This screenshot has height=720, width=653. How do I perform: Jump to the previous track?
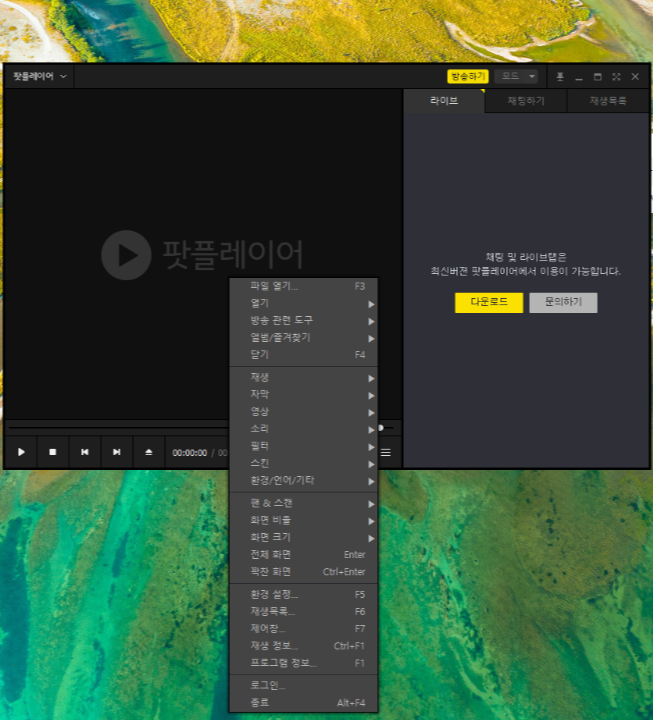[85, 452]
